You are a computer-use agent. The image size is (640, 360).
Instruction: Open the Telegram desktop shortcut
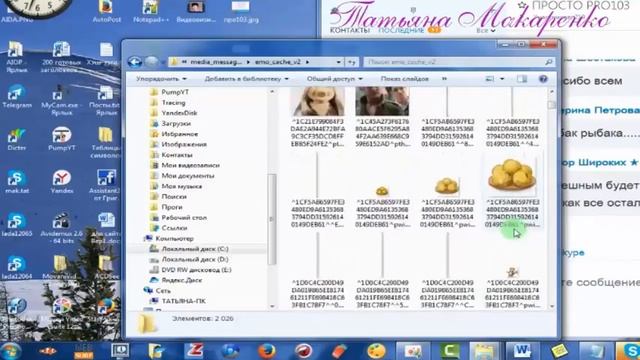point(17,97)
